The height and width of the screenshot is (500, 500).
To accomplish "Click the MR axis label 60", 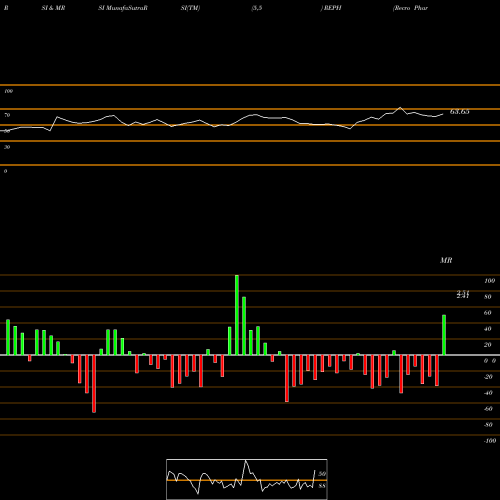I will [x=488, y=313].
